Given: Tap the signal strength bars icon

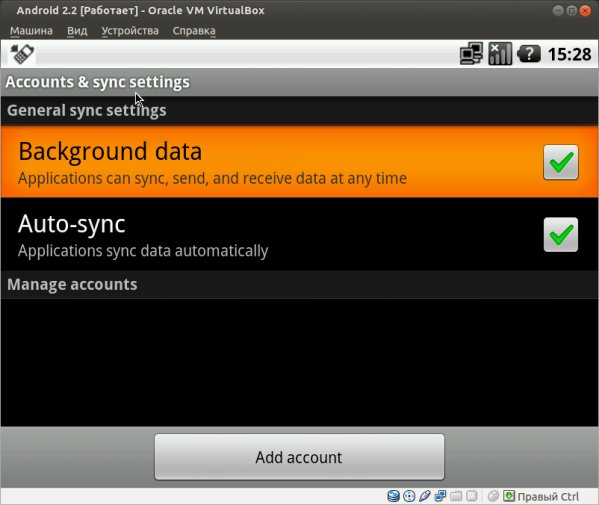Looking at the screenshot, I should coord(500,53).
